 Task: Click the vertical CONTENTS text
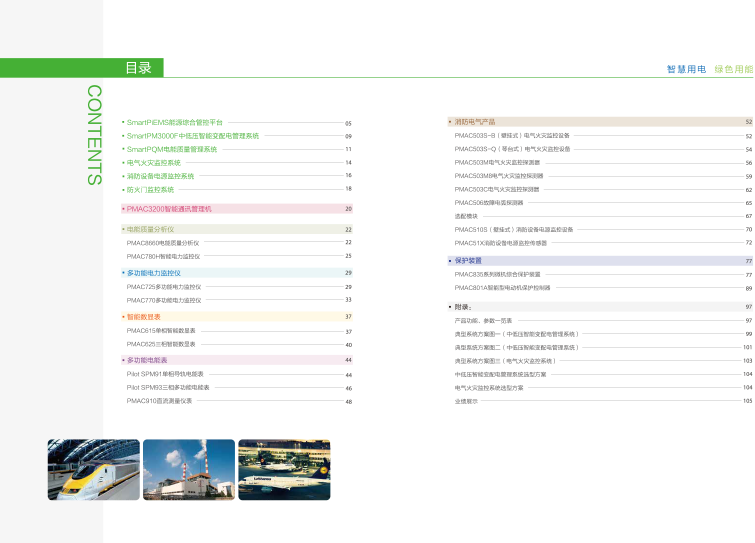(93, 135)
